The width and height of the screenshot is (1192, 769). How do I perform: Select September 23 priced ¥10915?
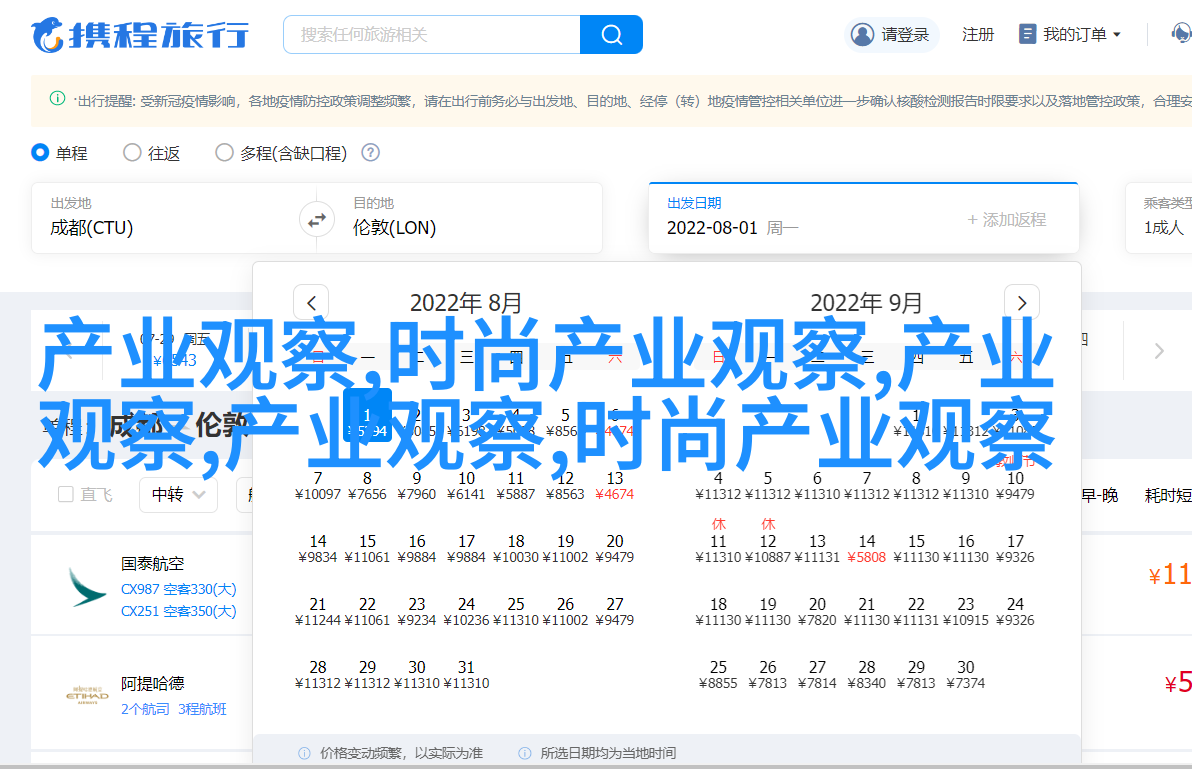click(965, 612)
